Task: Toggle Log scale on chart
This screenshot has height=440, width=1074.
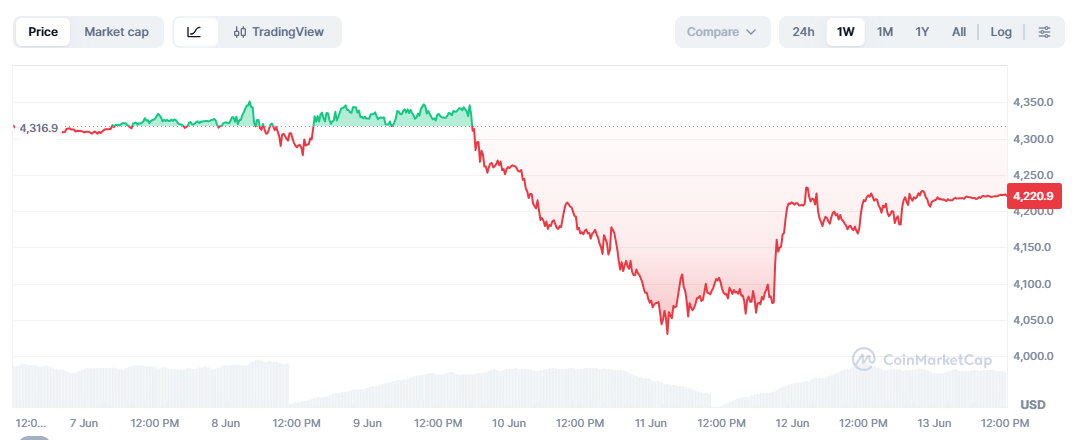Action: tap(1001, 32)
